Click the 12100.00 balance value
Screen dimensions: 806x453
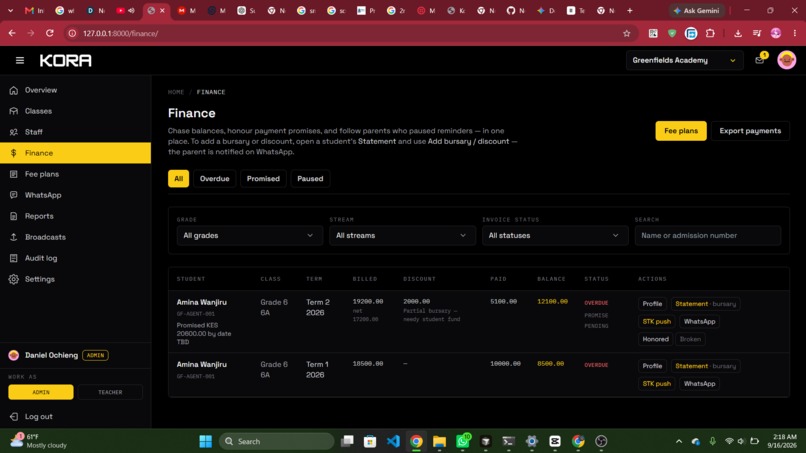click(552, 302)
